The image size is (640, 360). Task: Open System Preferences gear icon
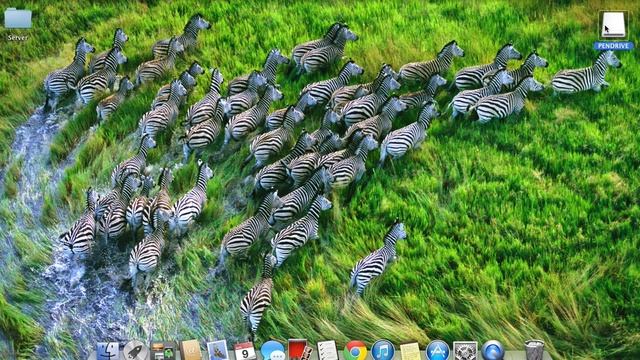465,351
